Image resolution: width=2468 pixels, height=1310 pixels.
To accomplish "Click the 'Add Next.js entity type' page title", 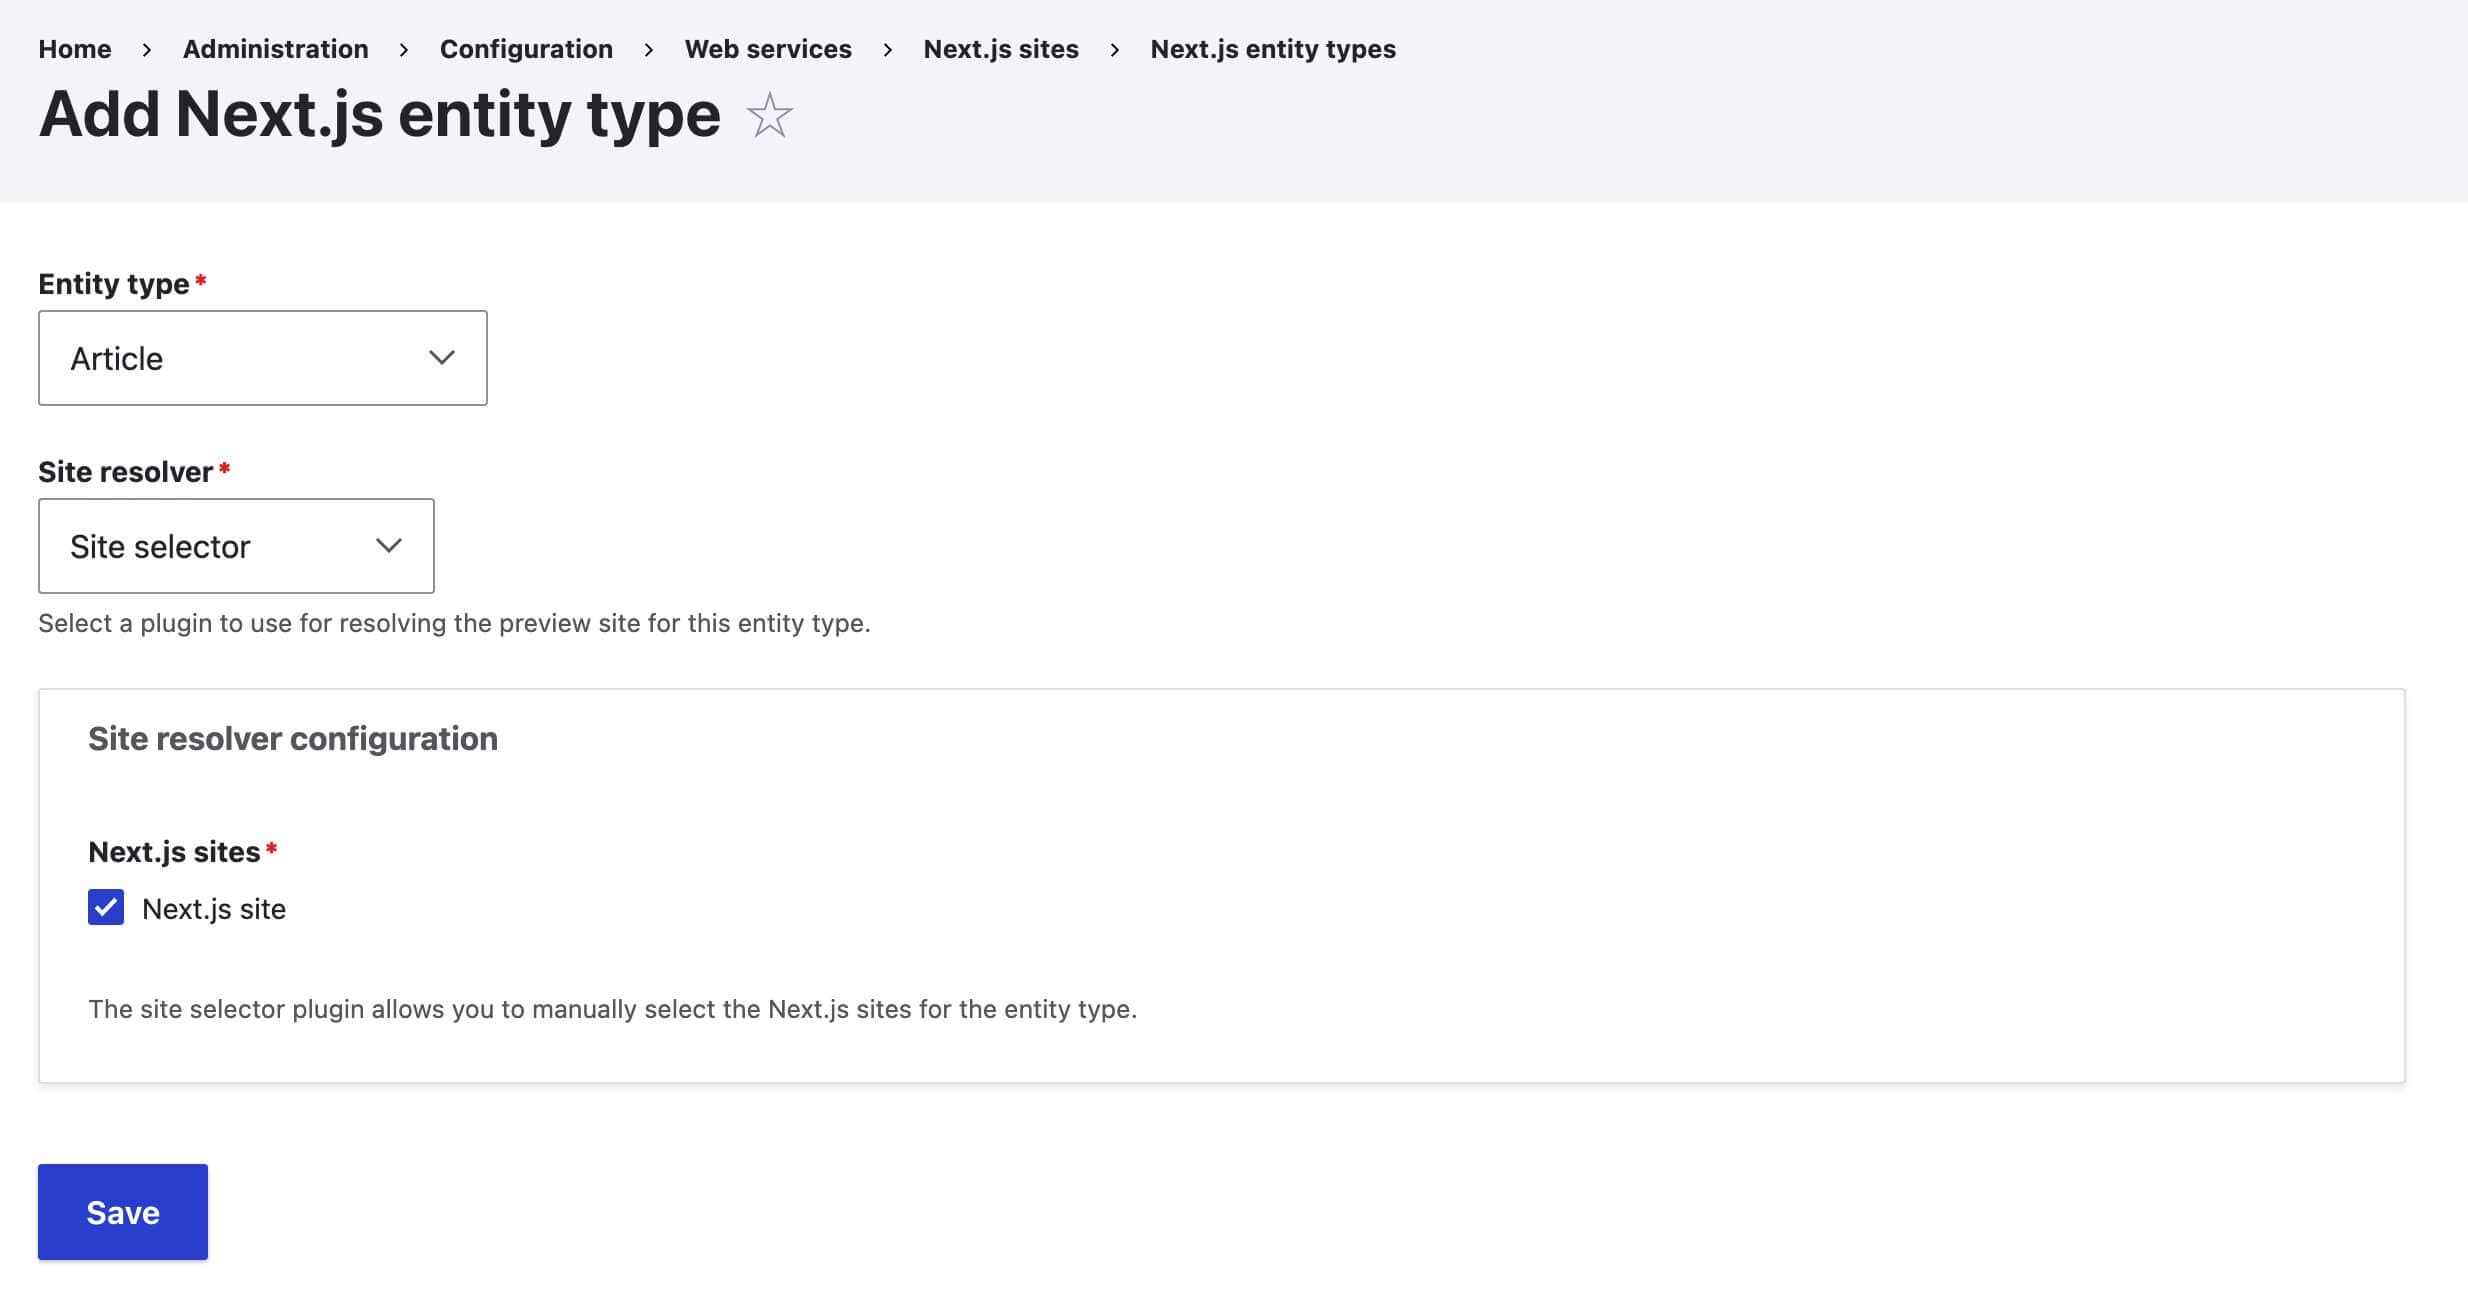I will (380, 115).
